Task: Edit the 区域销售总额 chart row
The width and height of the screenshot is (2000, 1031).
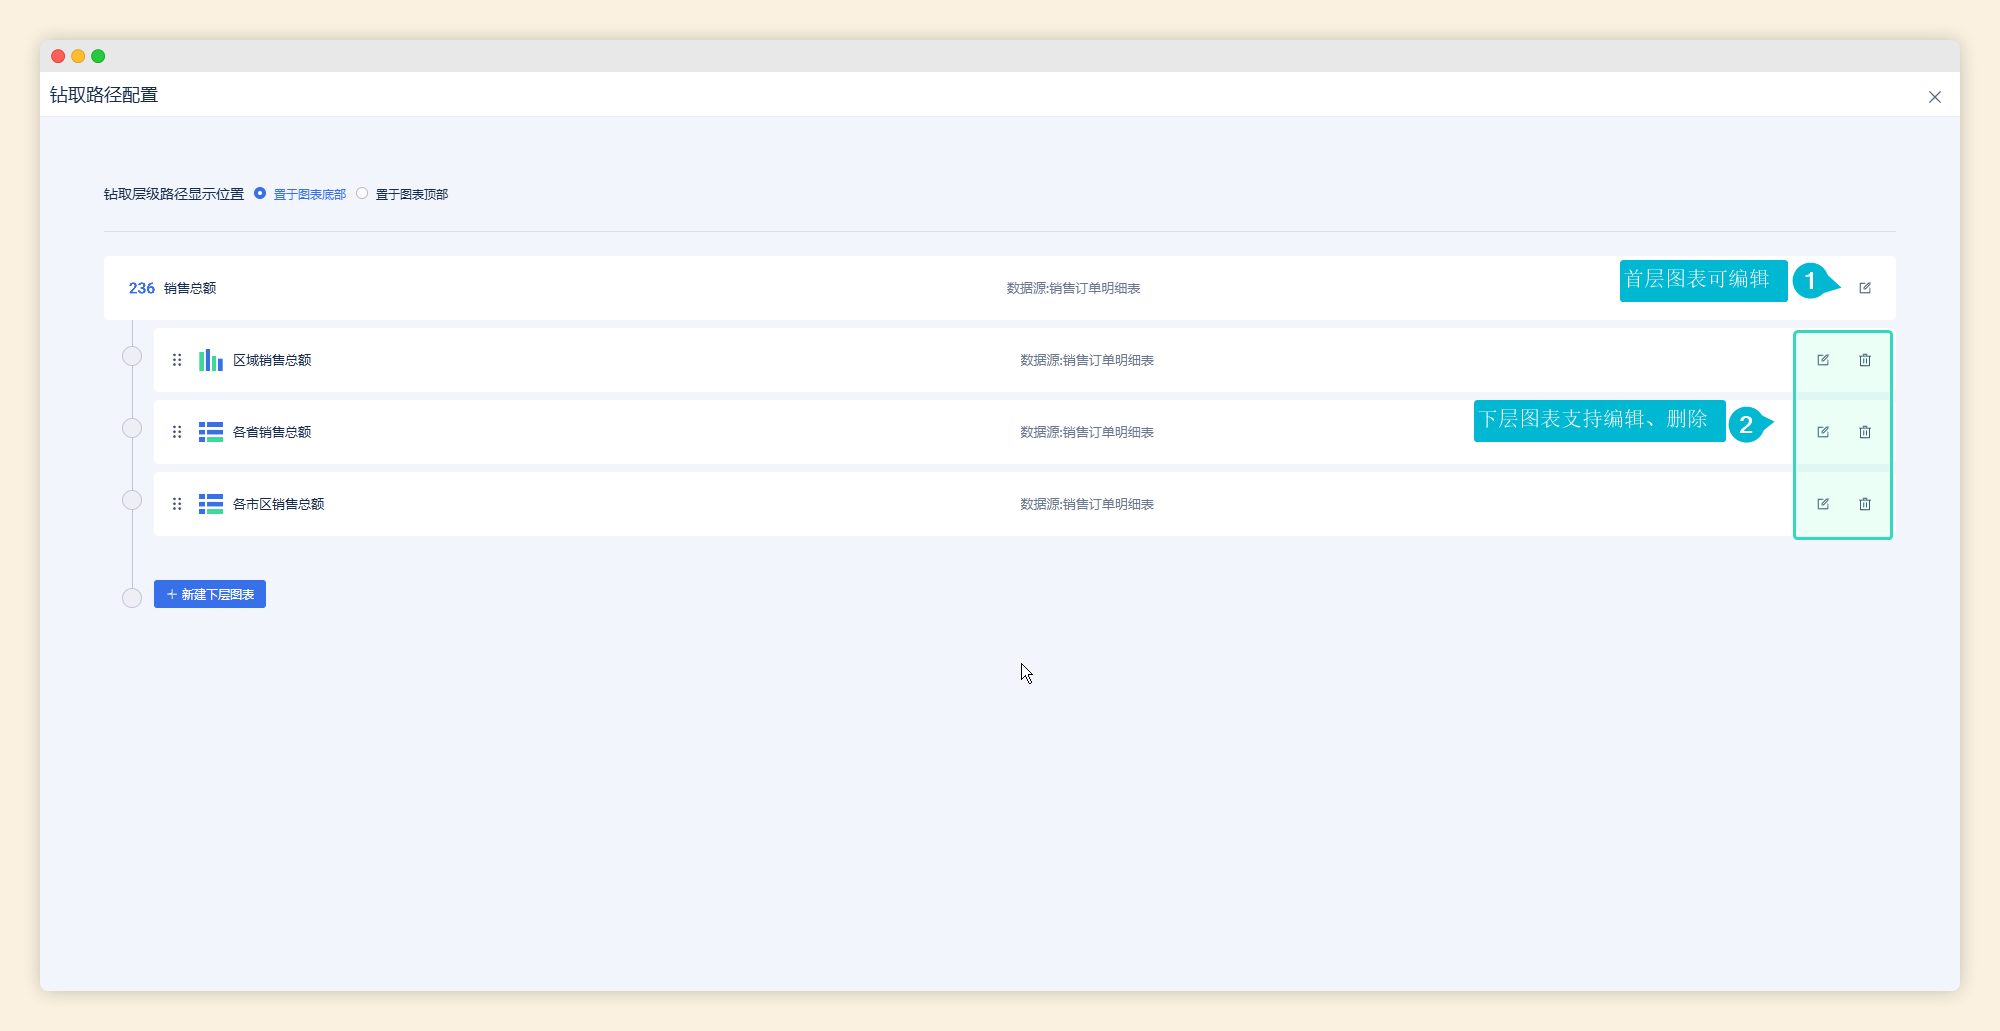Action: pyautogui.click(x=1823, y=360)
